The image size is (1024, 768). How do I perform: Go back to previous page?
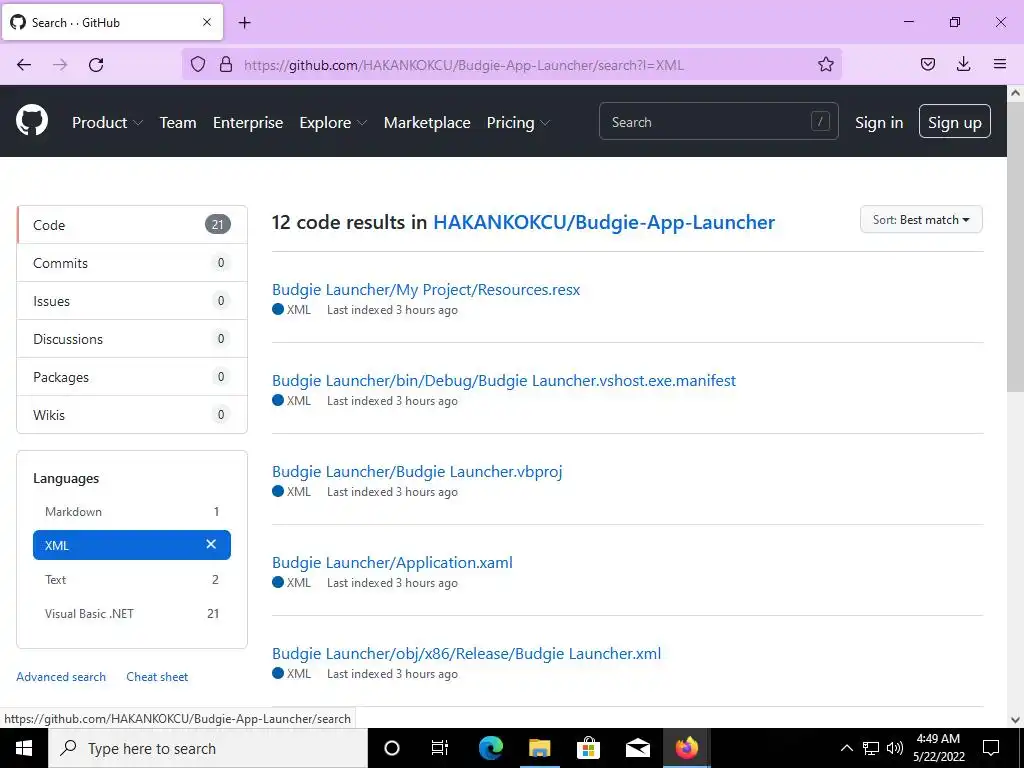coord(24,65)
